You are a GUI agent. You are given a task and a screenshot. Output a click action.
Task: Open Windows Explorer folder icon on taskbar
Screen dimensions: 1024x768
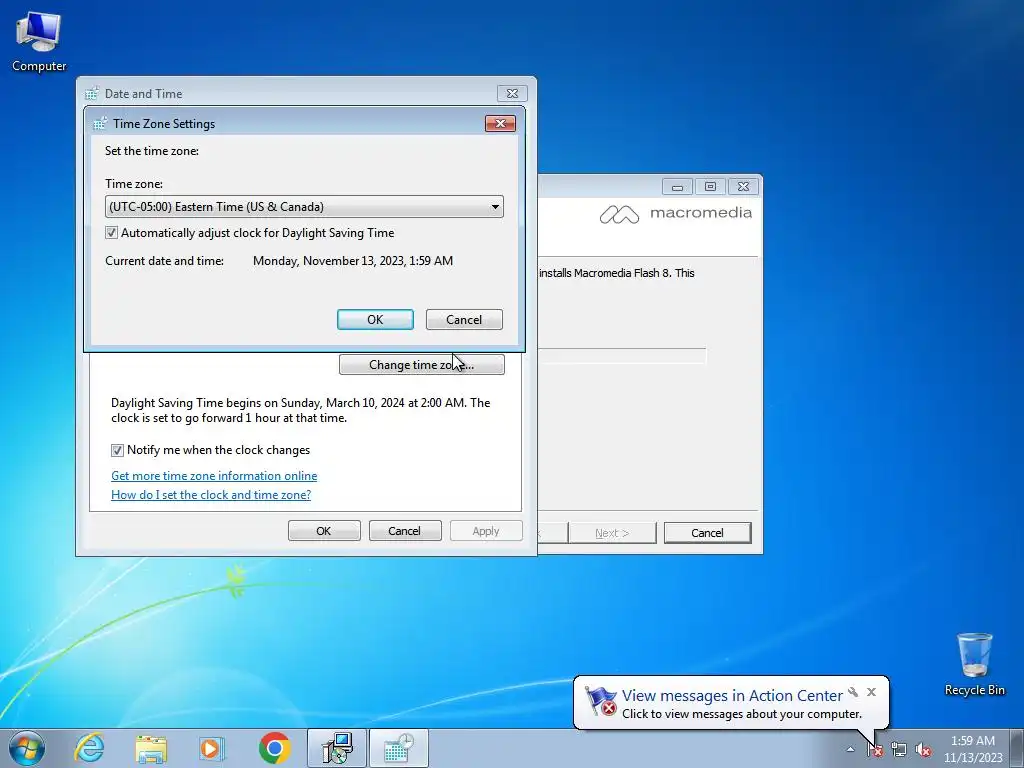click(151, 748)
